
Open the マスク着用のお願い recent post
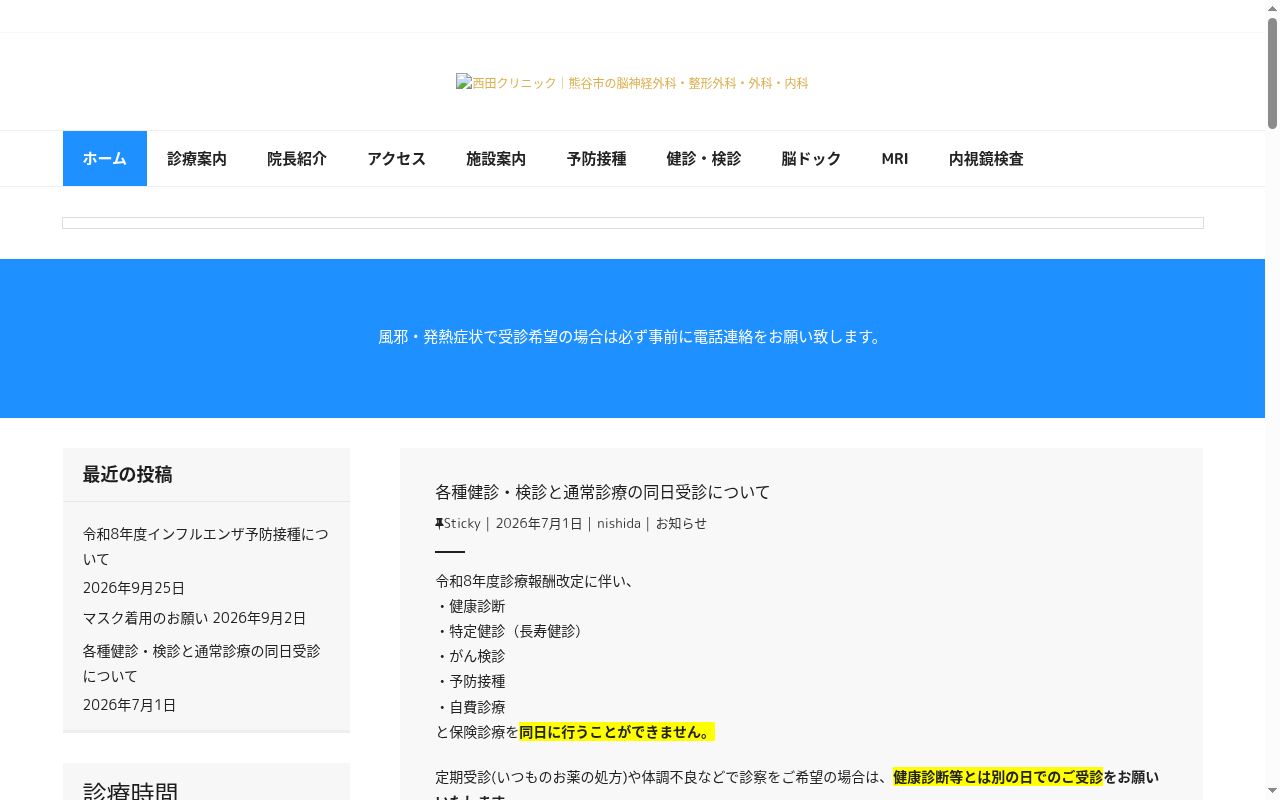pyautogui.click(x=146, y=618)
